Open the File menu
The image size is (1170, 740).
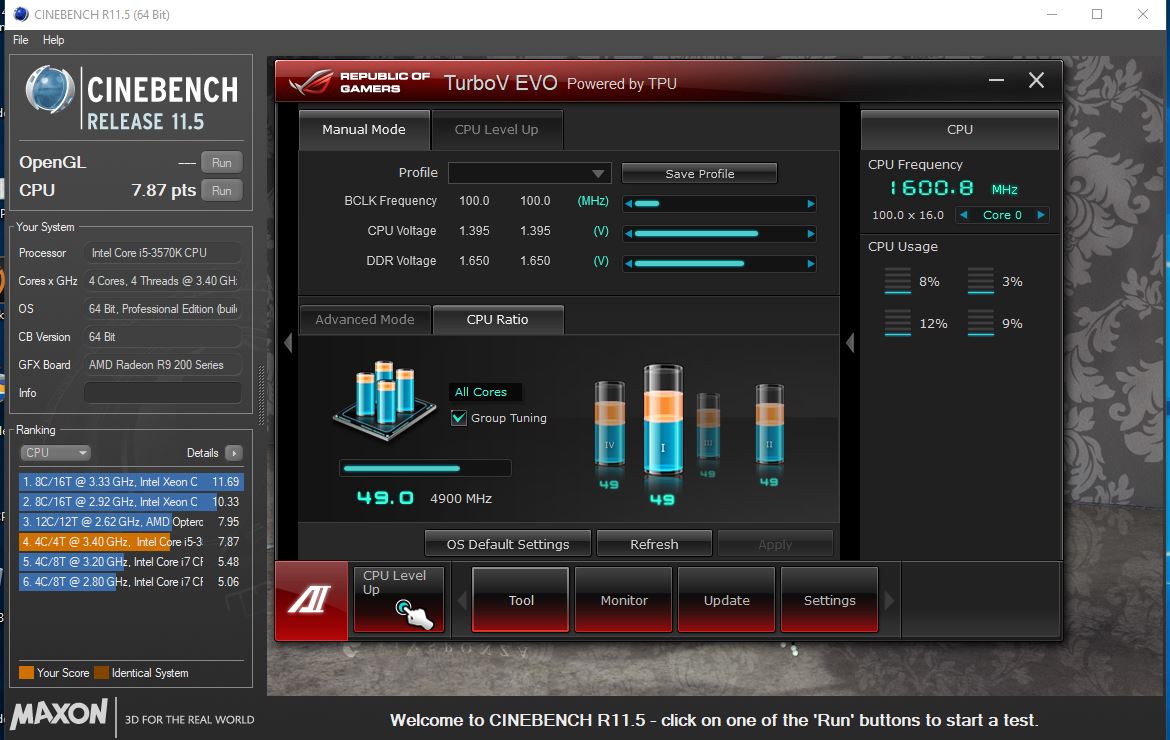[x=21, y=40]
